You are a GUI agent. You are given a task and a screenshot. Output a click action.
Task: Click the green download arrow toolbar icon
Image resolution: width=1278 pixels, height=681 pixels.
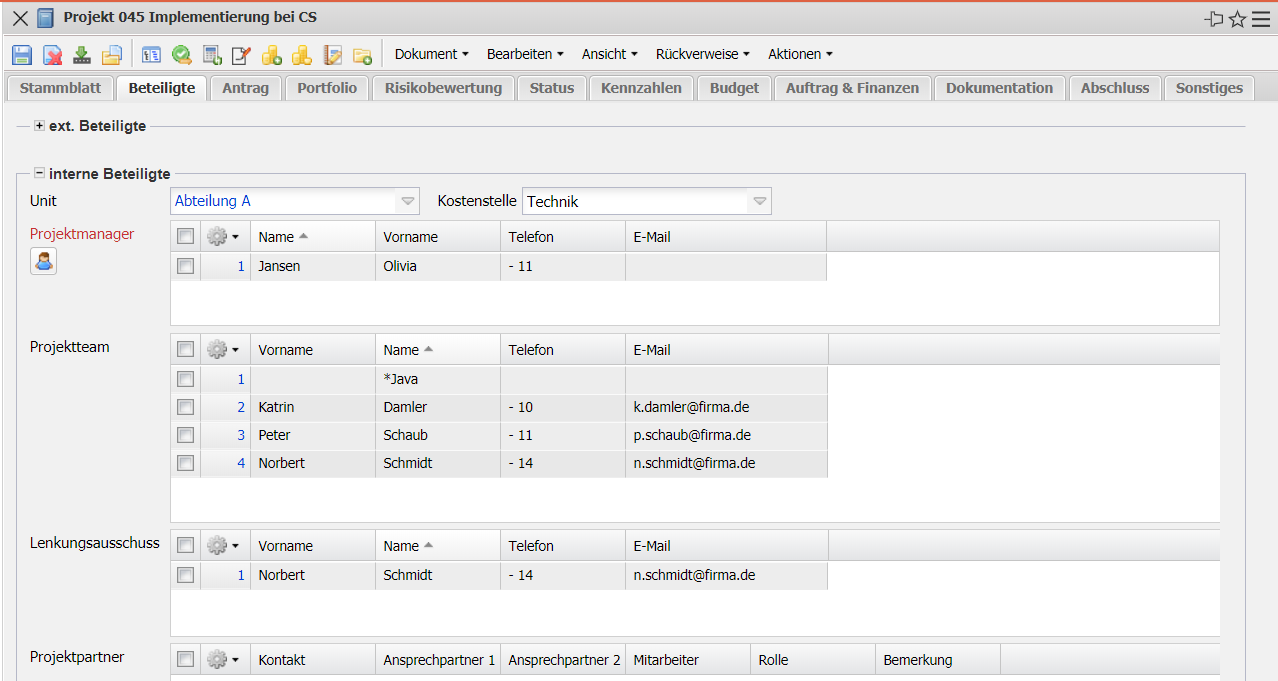click(82, 55)
